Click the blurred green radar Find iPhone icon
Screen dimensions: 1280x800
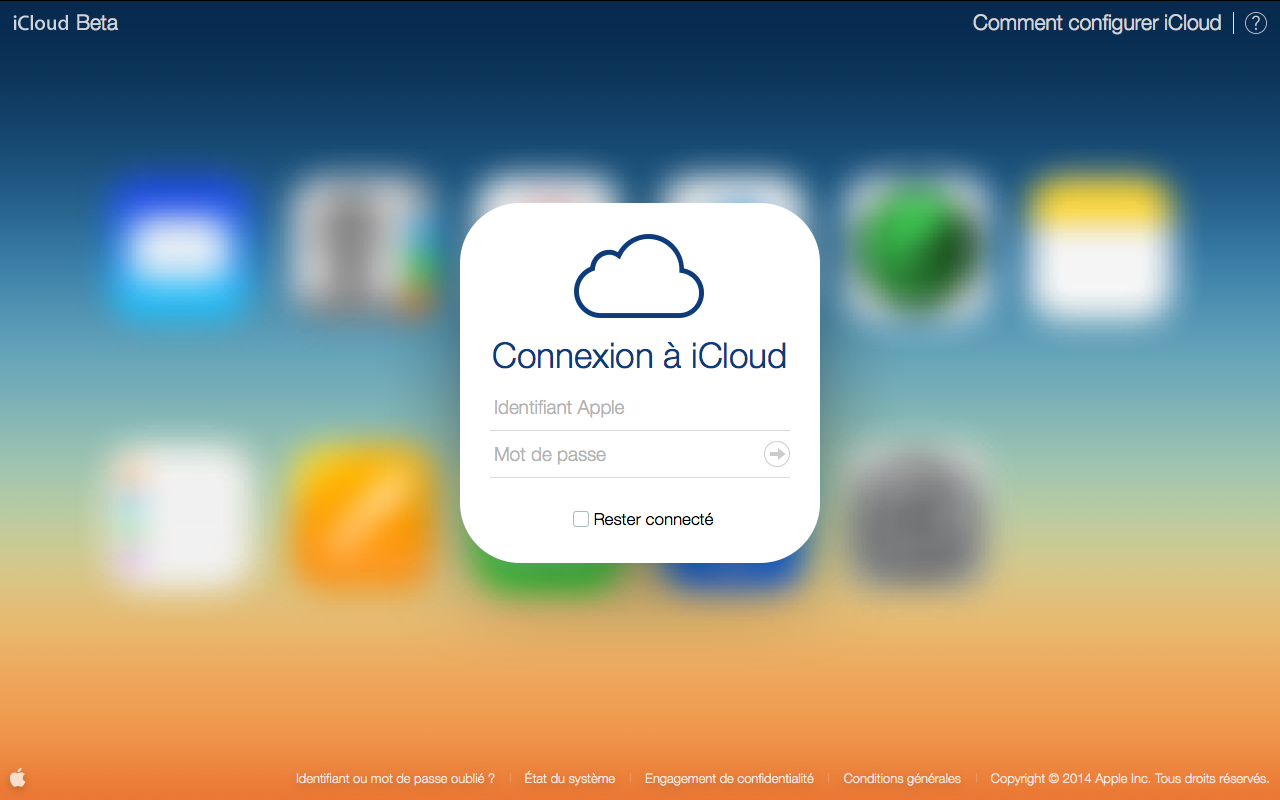point(918,245)
